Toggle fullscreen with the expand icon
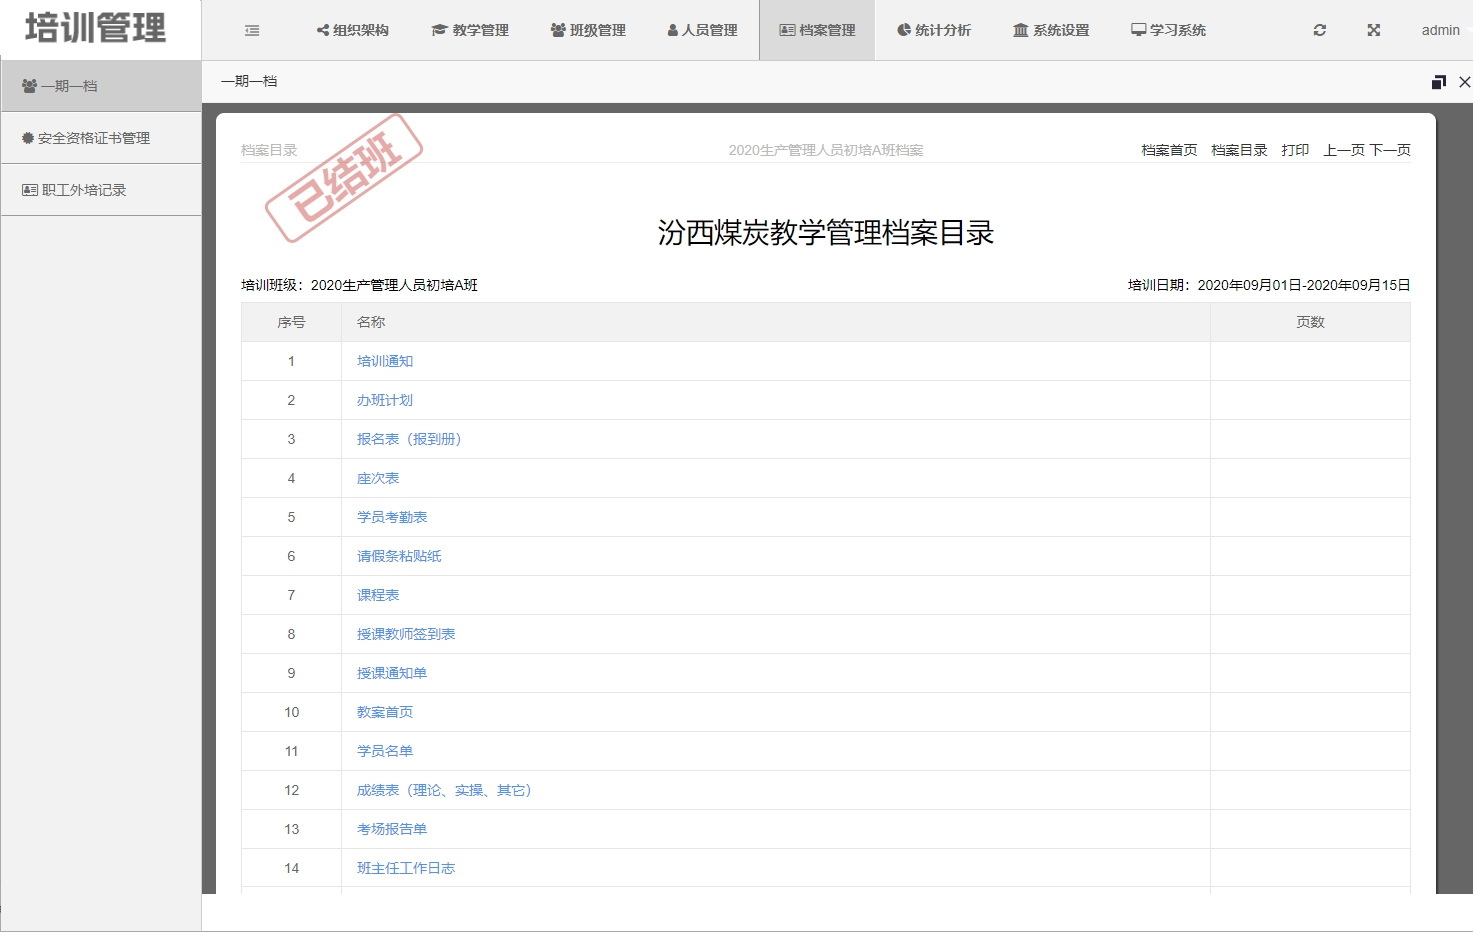The width and height of the screenshot is (1473, 932). pos(1373,30)
